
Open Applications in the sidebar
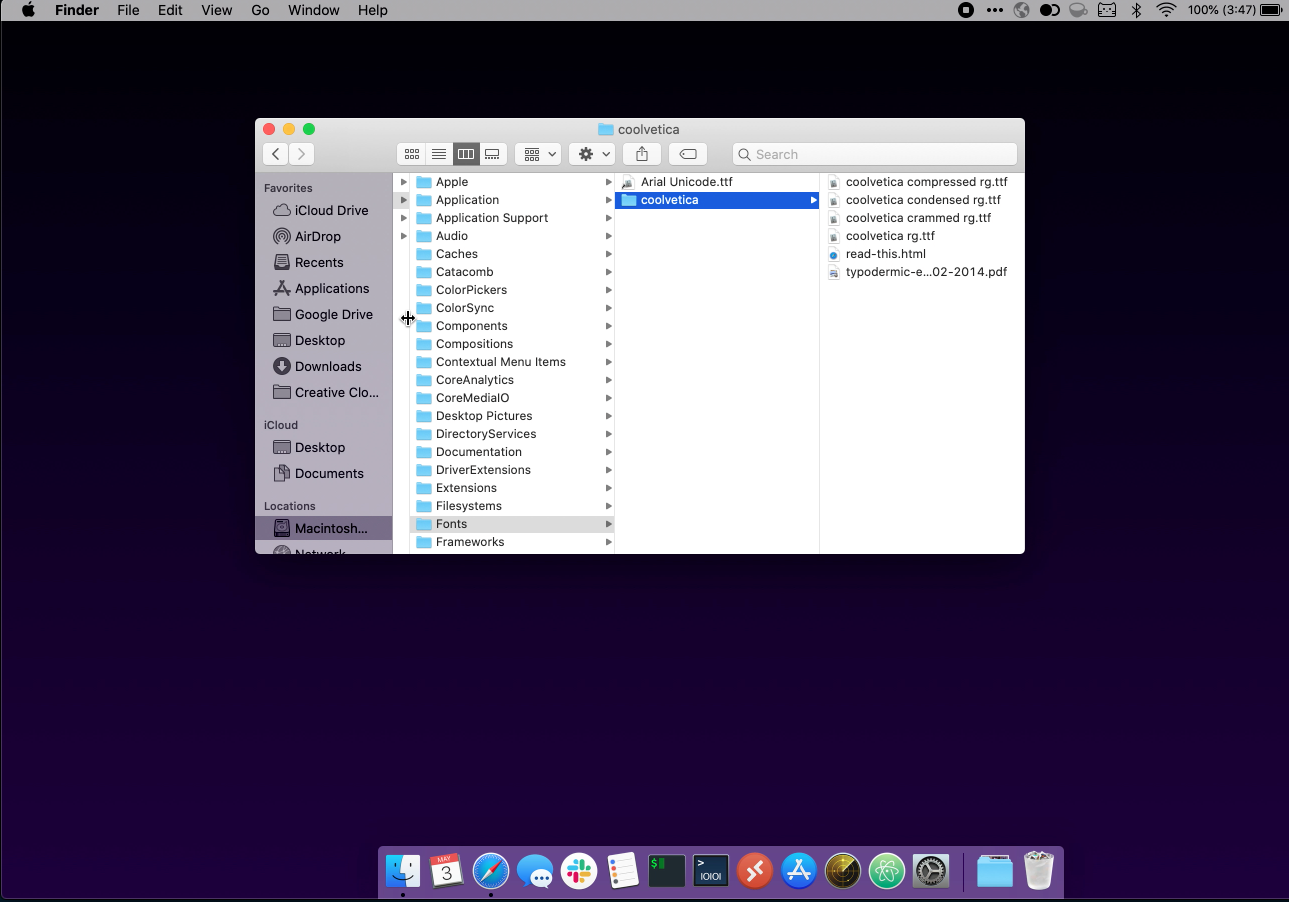[322, 288]
